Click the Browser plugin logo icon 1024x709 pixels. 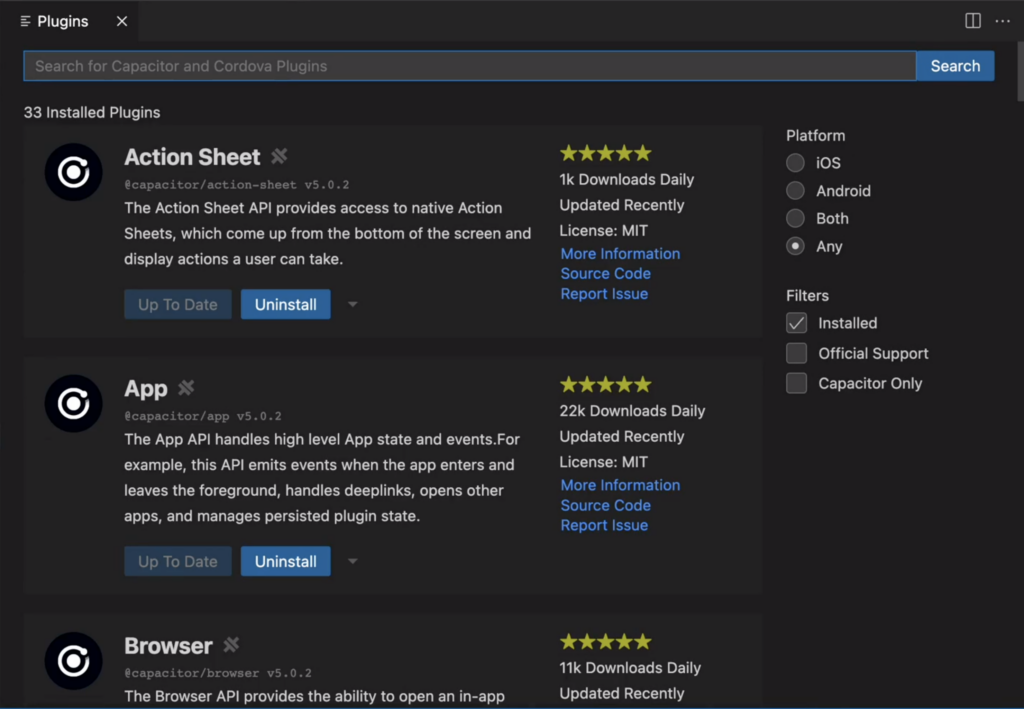pos(73,660)
